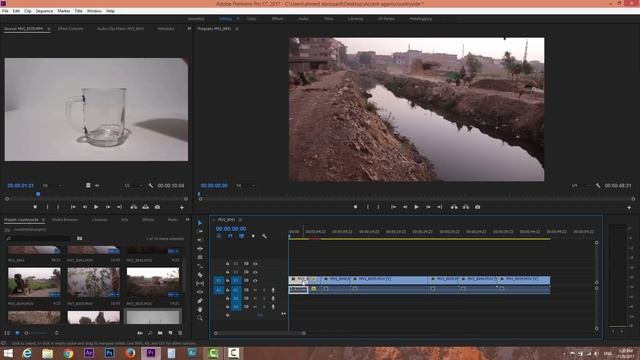640x360 pixels.
Task: Expand Project panel group overflow chevron
Action: click(x=188, y=220)
